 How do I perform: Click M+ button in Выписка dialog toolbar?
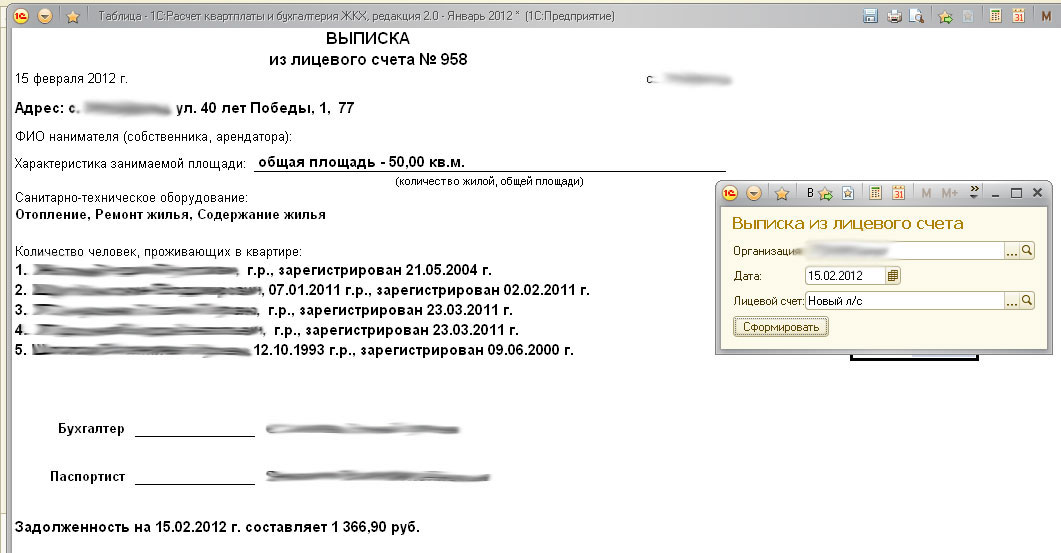(949, 194)
